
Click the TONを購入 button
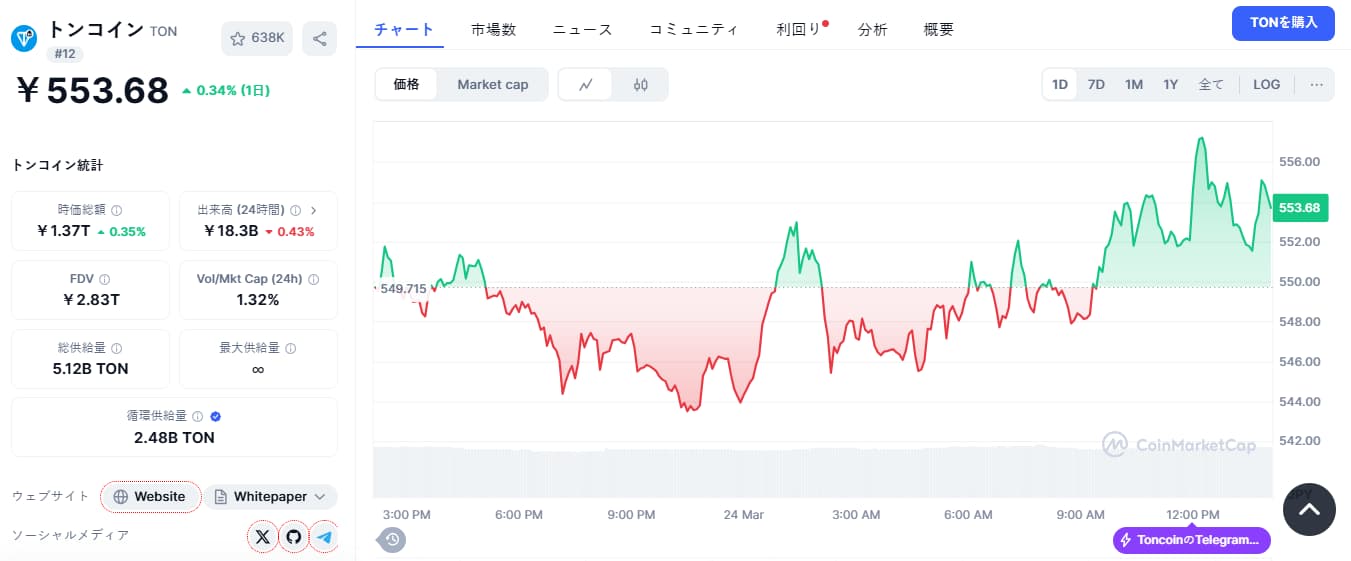(x=1283, y=23)
